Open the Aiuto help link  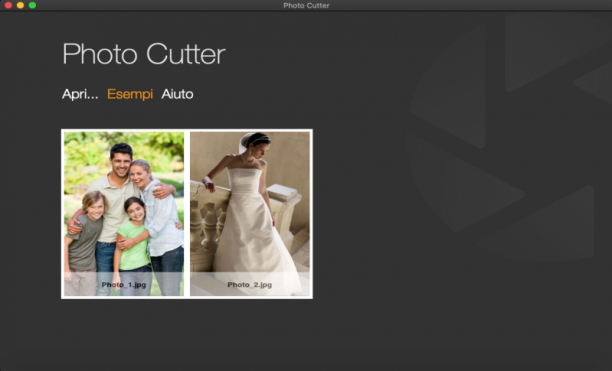click(x=177, y=94)
